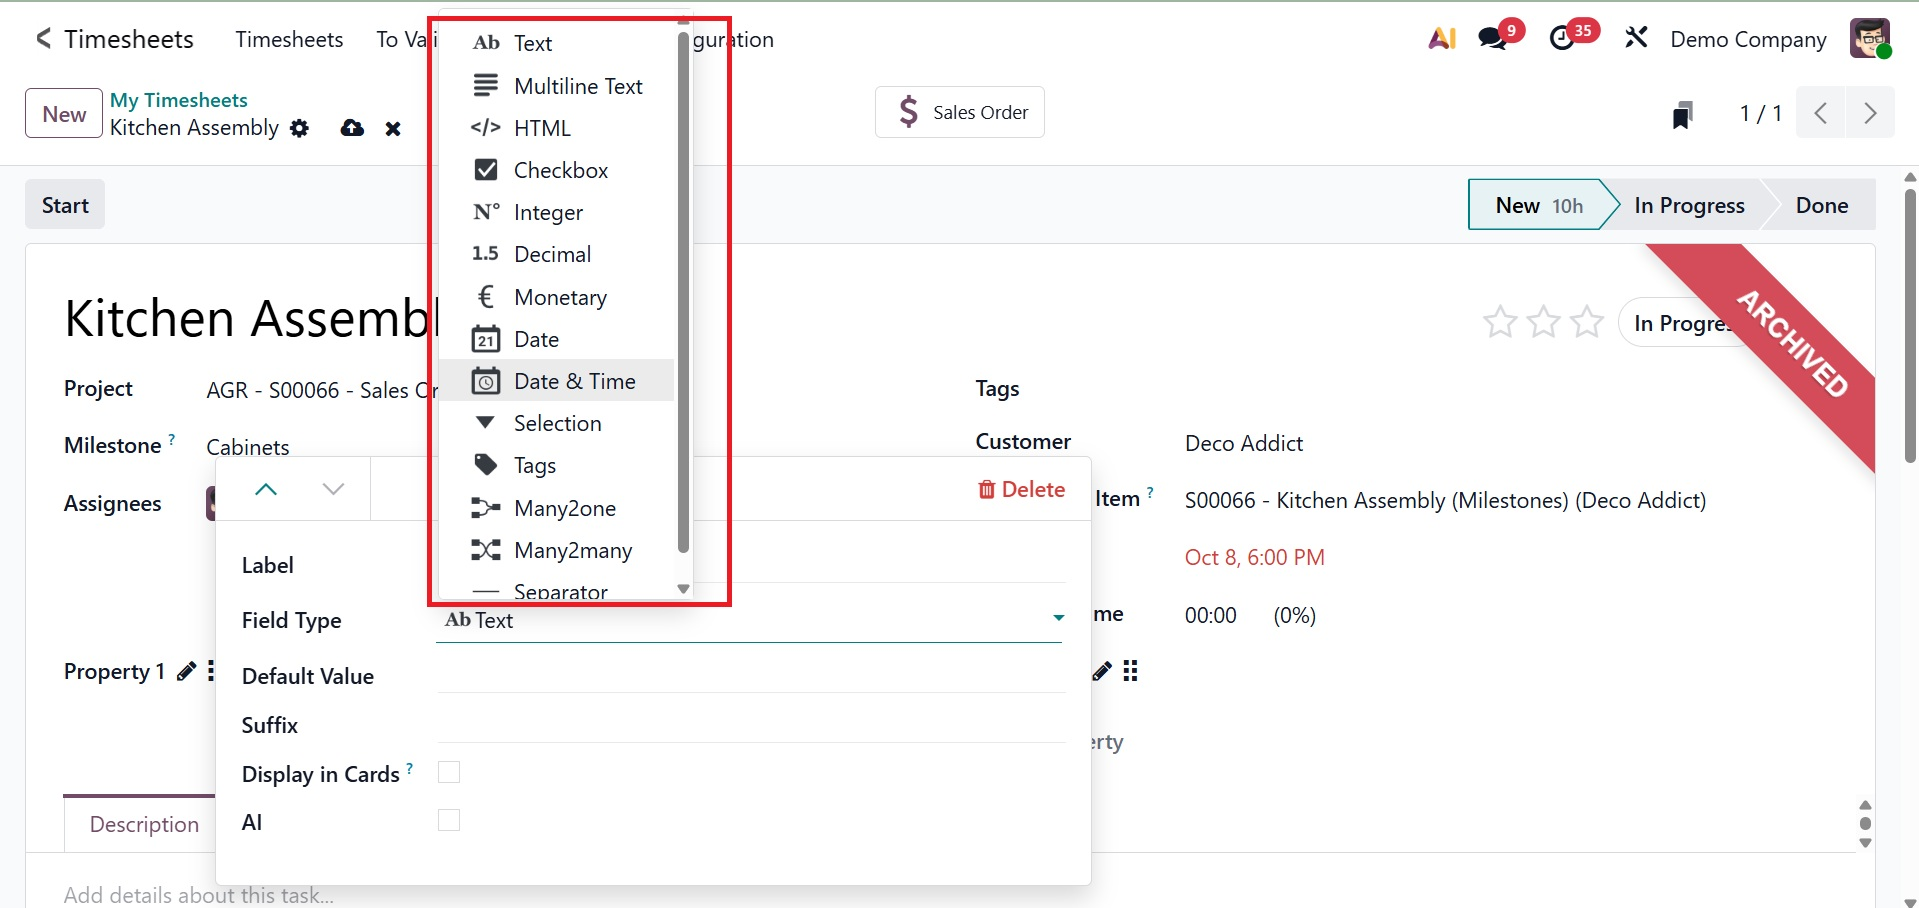The width and height of the screenshot is (1919, 908).
Task: Set the stage to In Progress
Action: point(1689,205)
